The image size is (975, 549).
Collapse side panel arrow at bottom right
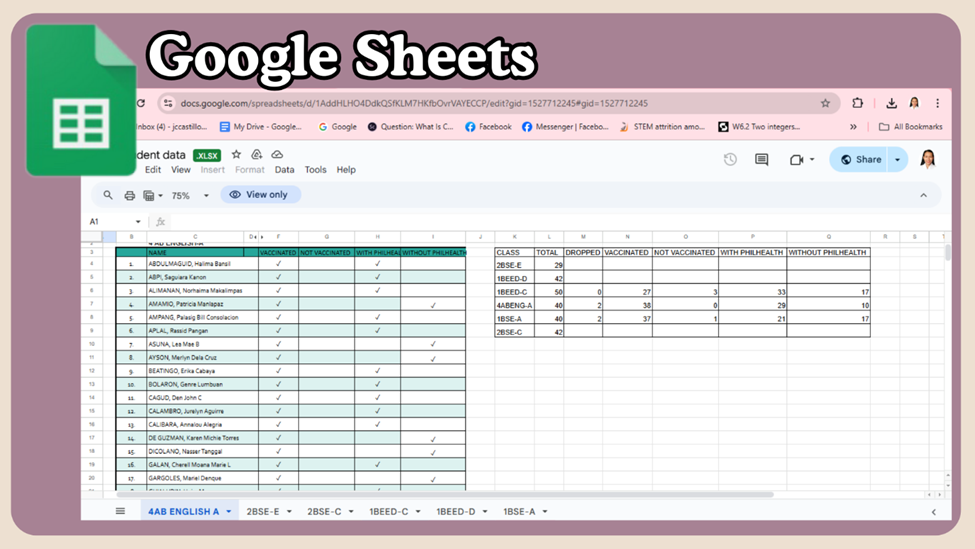click(933, 512)
